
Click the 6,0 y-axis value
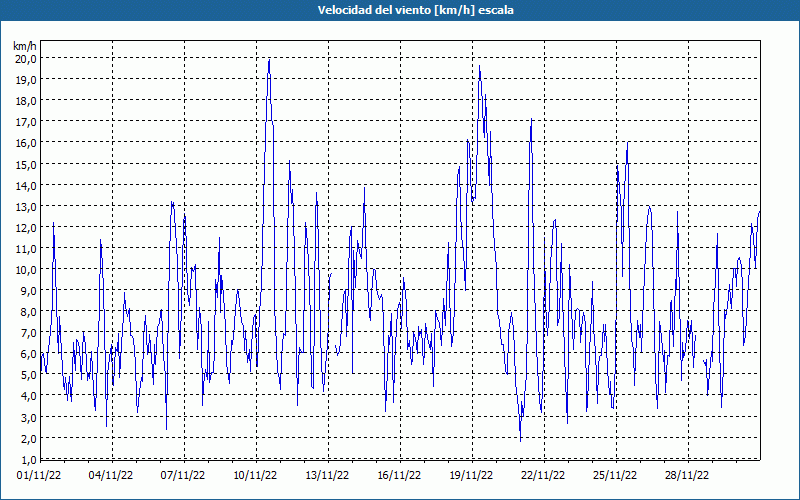coord(29,354)
